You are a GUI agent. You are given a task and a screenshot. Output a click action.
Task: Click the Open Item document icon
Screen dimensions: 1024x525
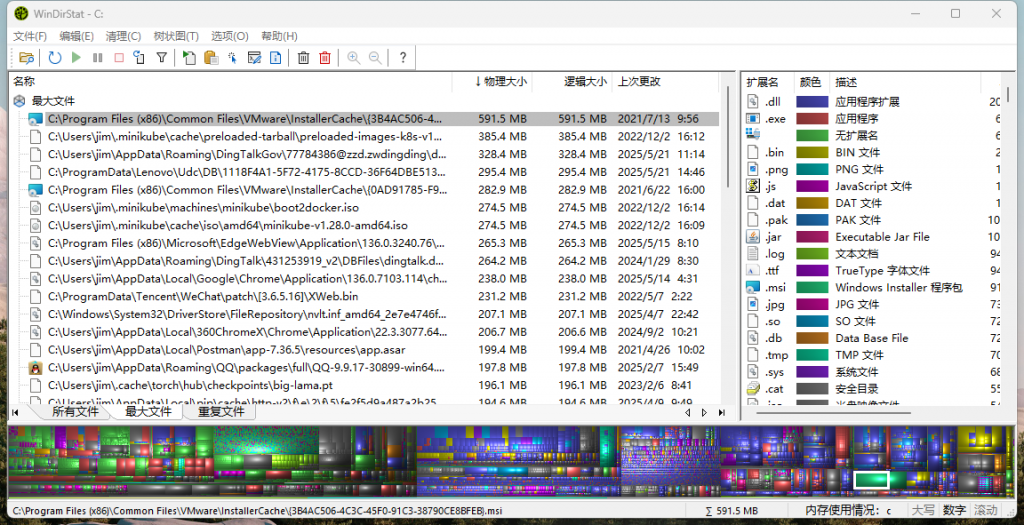[x=189, y=57]
